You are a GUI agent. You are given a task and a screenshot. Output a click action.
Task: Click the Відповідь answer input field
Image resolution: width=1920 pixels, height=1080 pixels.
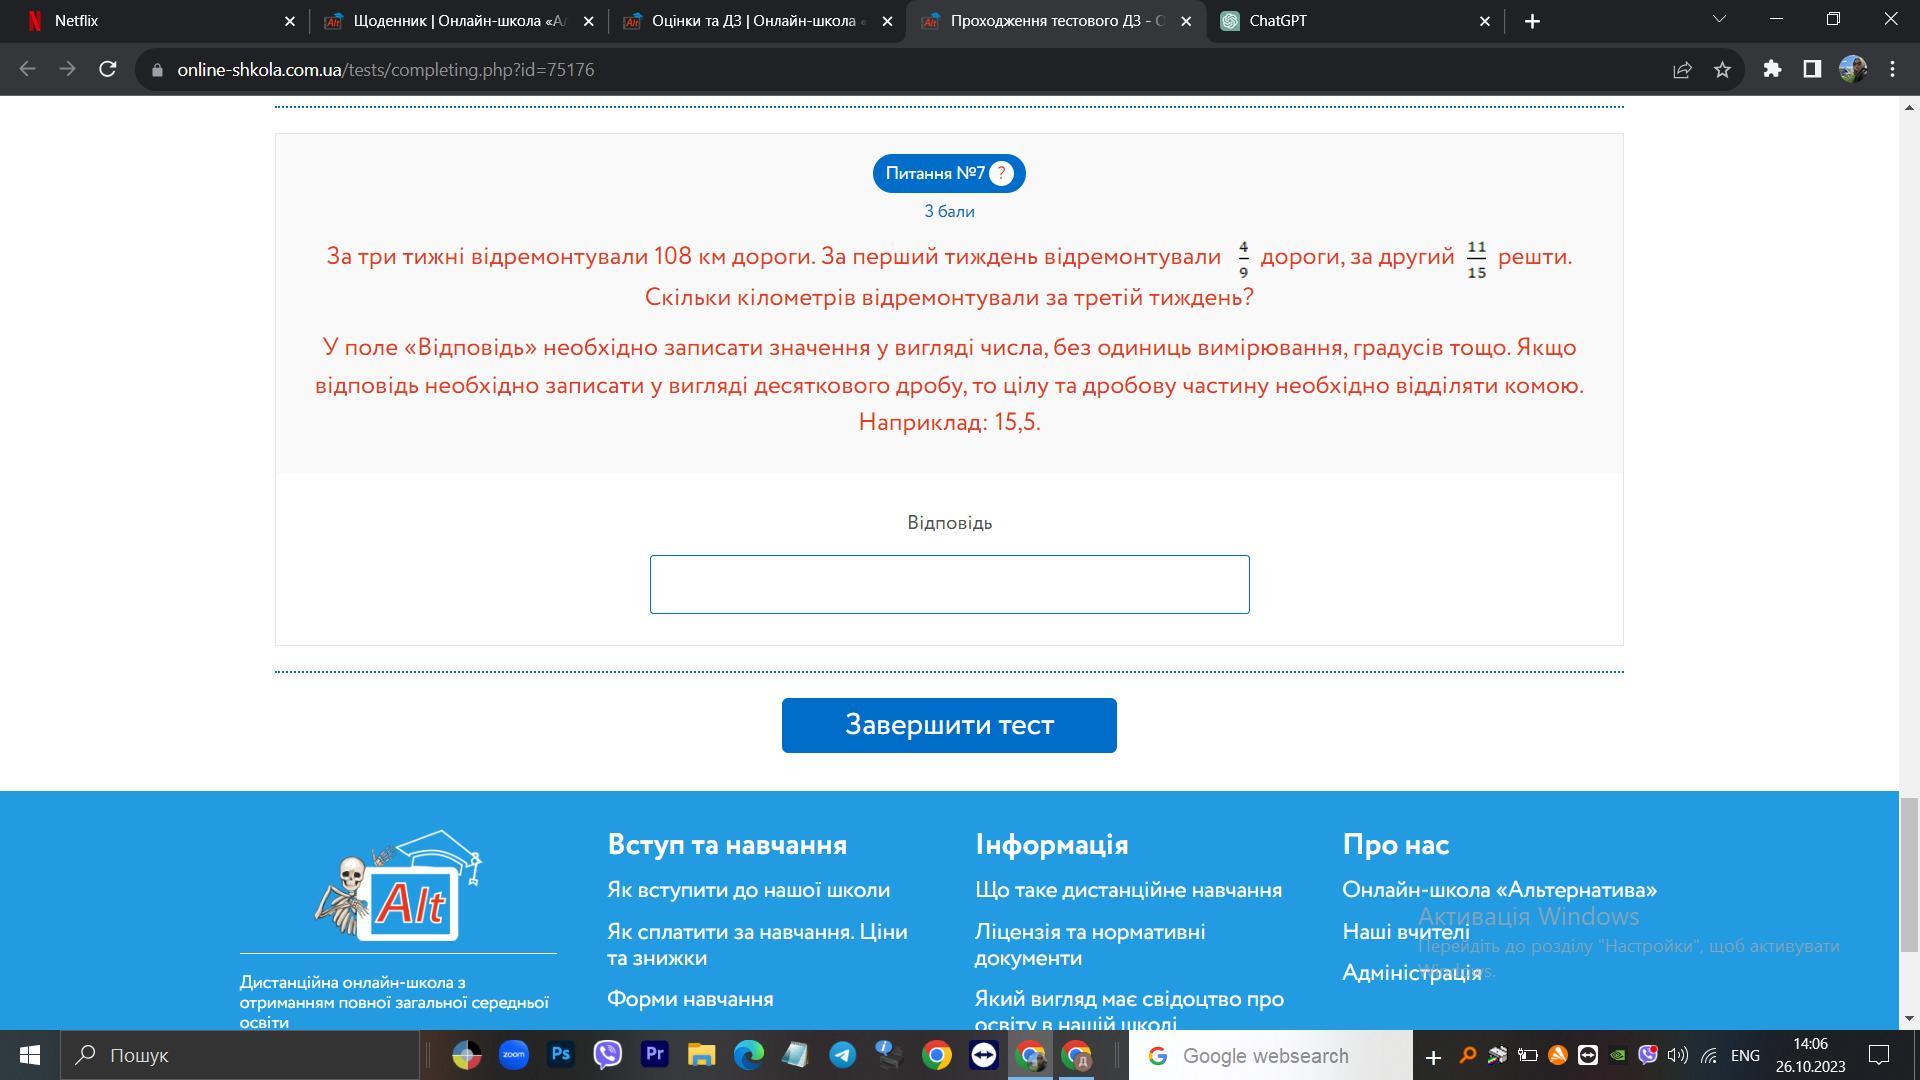[x=948, y=584]
